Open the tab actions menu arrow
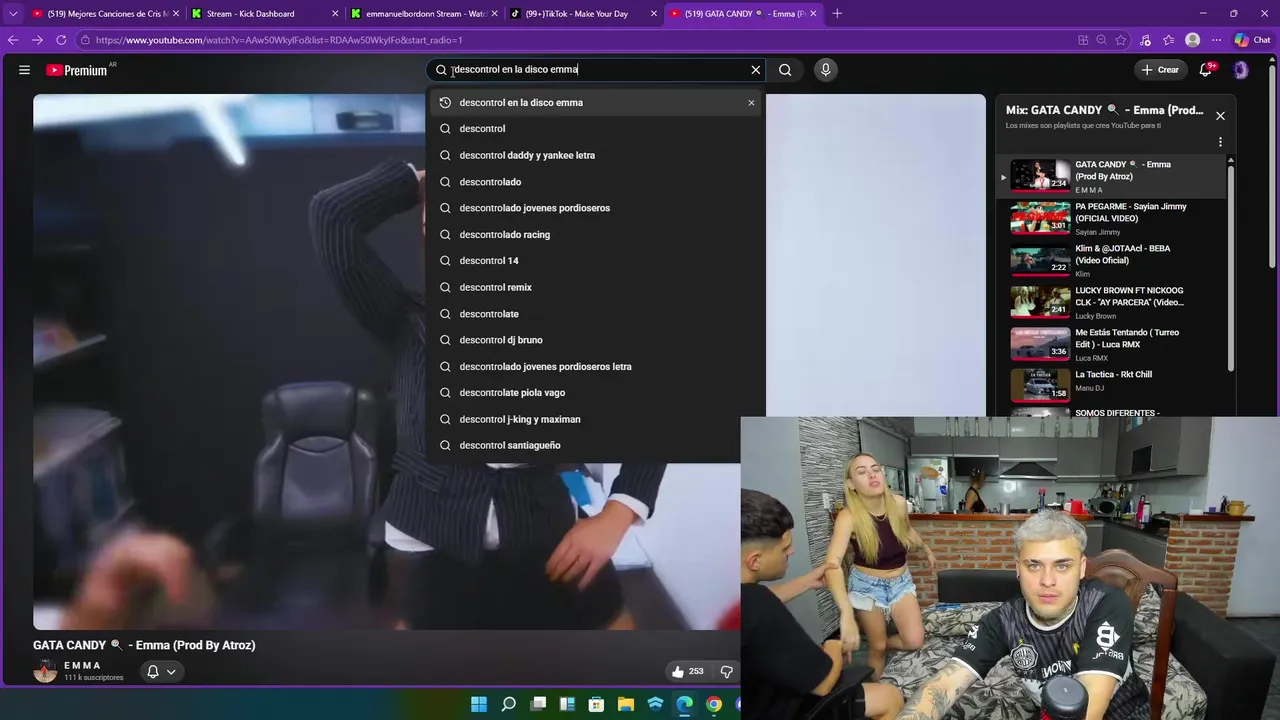Image resolution: width=1280 pixels, height=720 pixels. (x=12, y=14)
